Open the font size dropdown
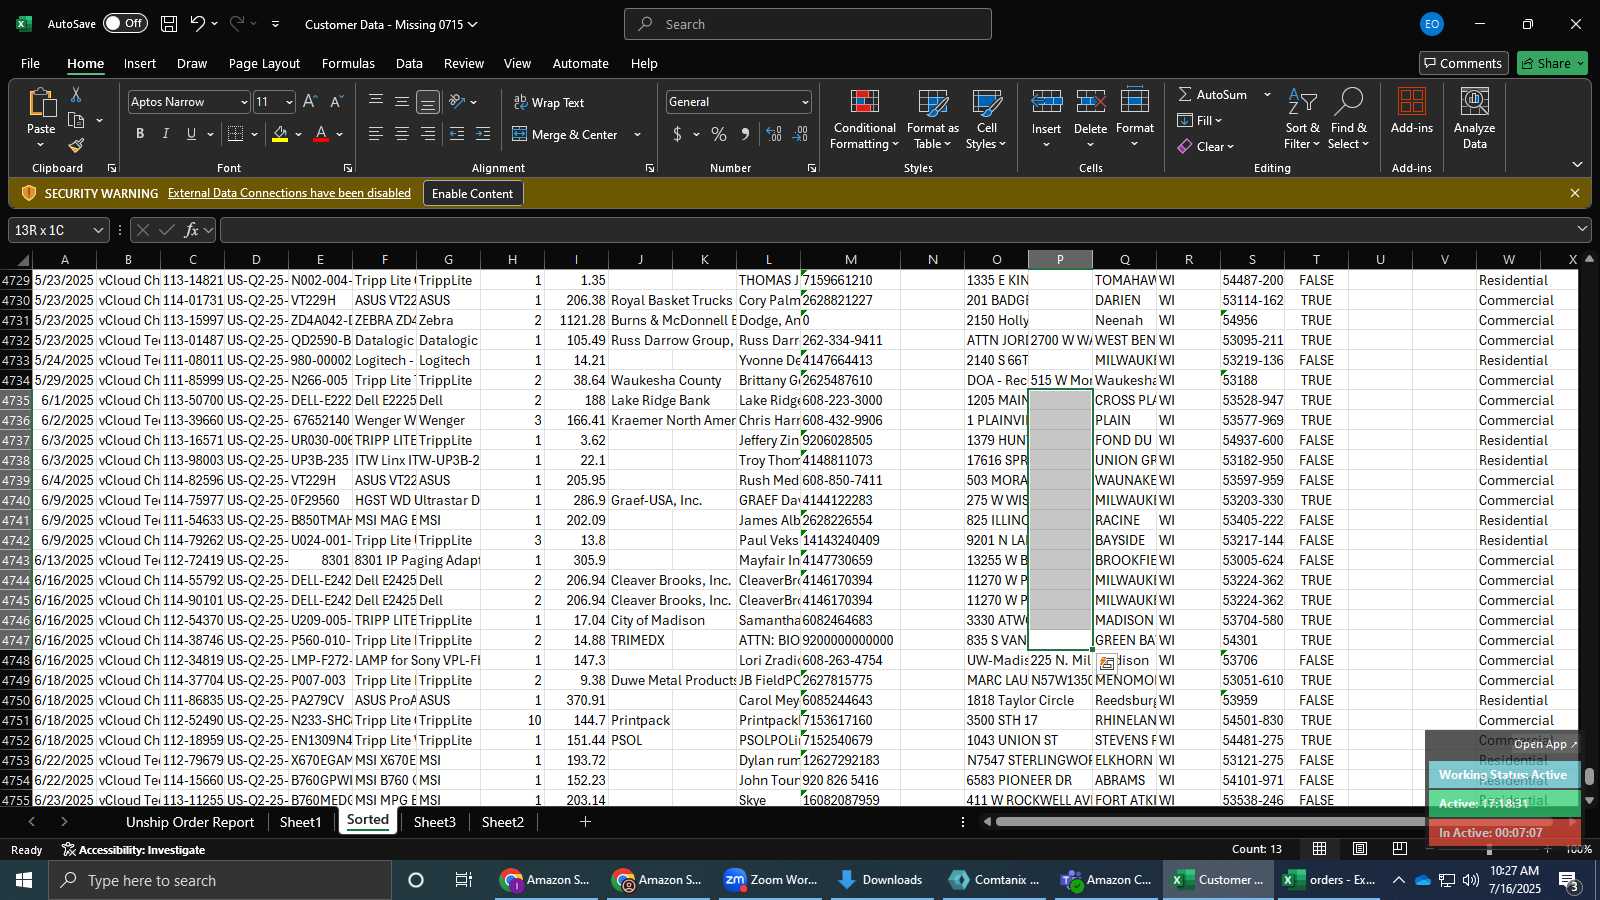Screen dimensions: 1600x900 pyautogui.click(x=289, y=102)
